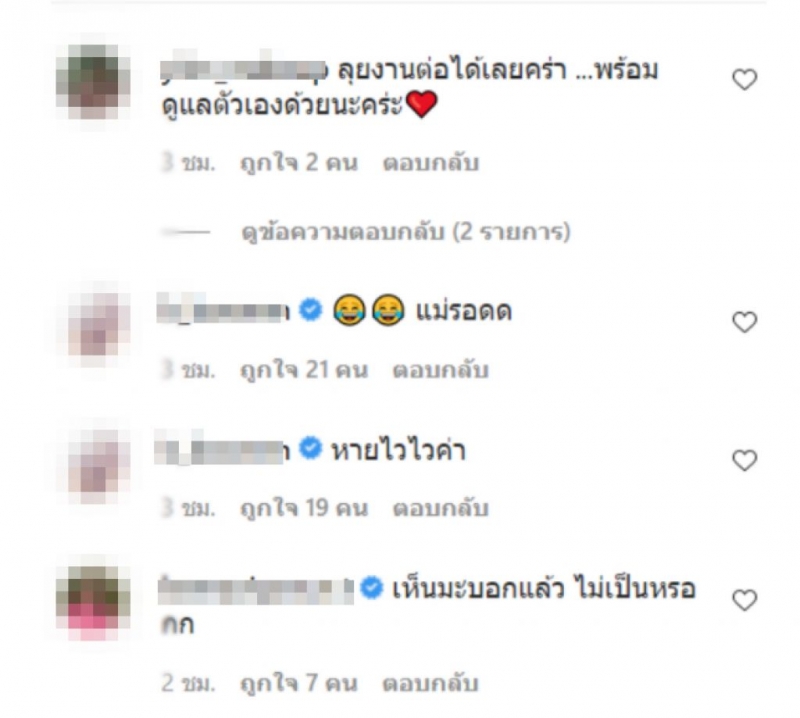The height and width of the screenshot is (718, 800).
Task: Reply to the 'หายไวไวค่า' comment
Action: click(440, 509)
